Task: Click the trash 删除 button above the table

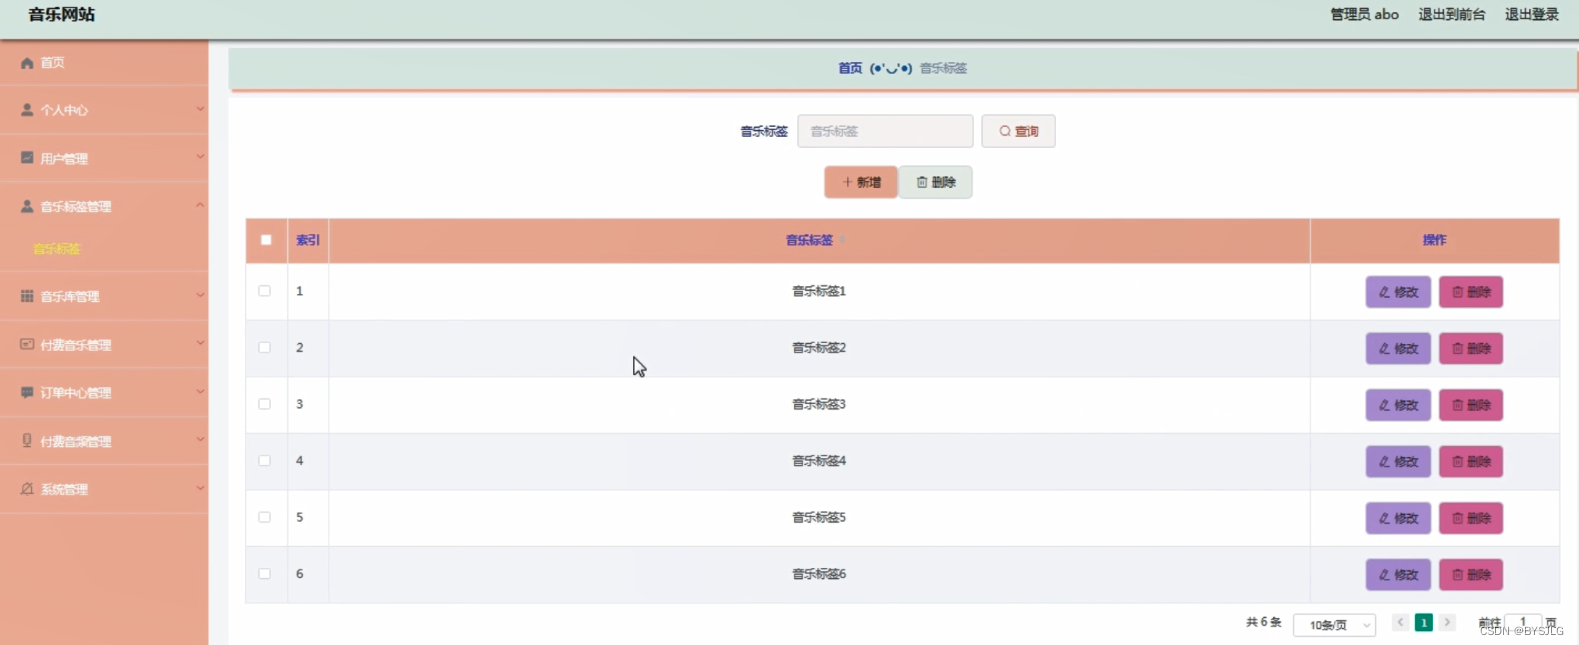Action: 935,182
